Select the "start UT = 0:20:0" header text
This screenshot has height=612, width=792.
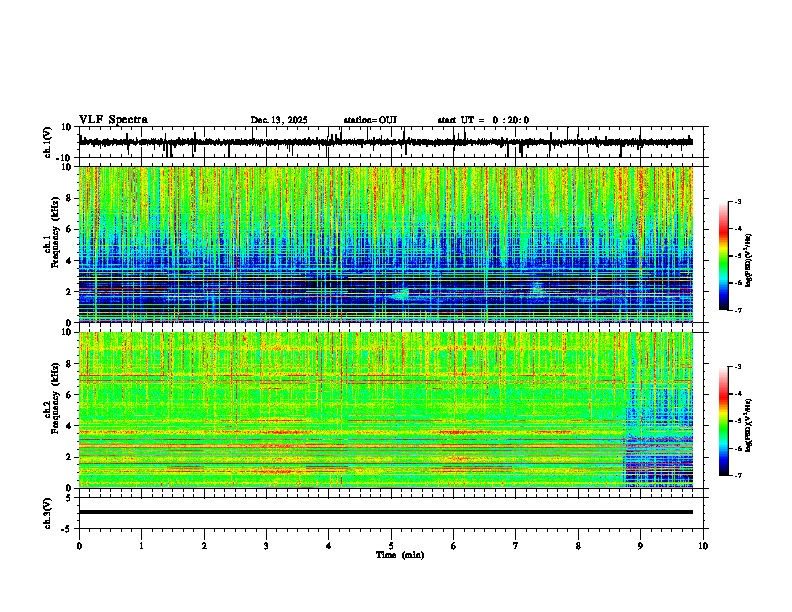click(483, 120)
